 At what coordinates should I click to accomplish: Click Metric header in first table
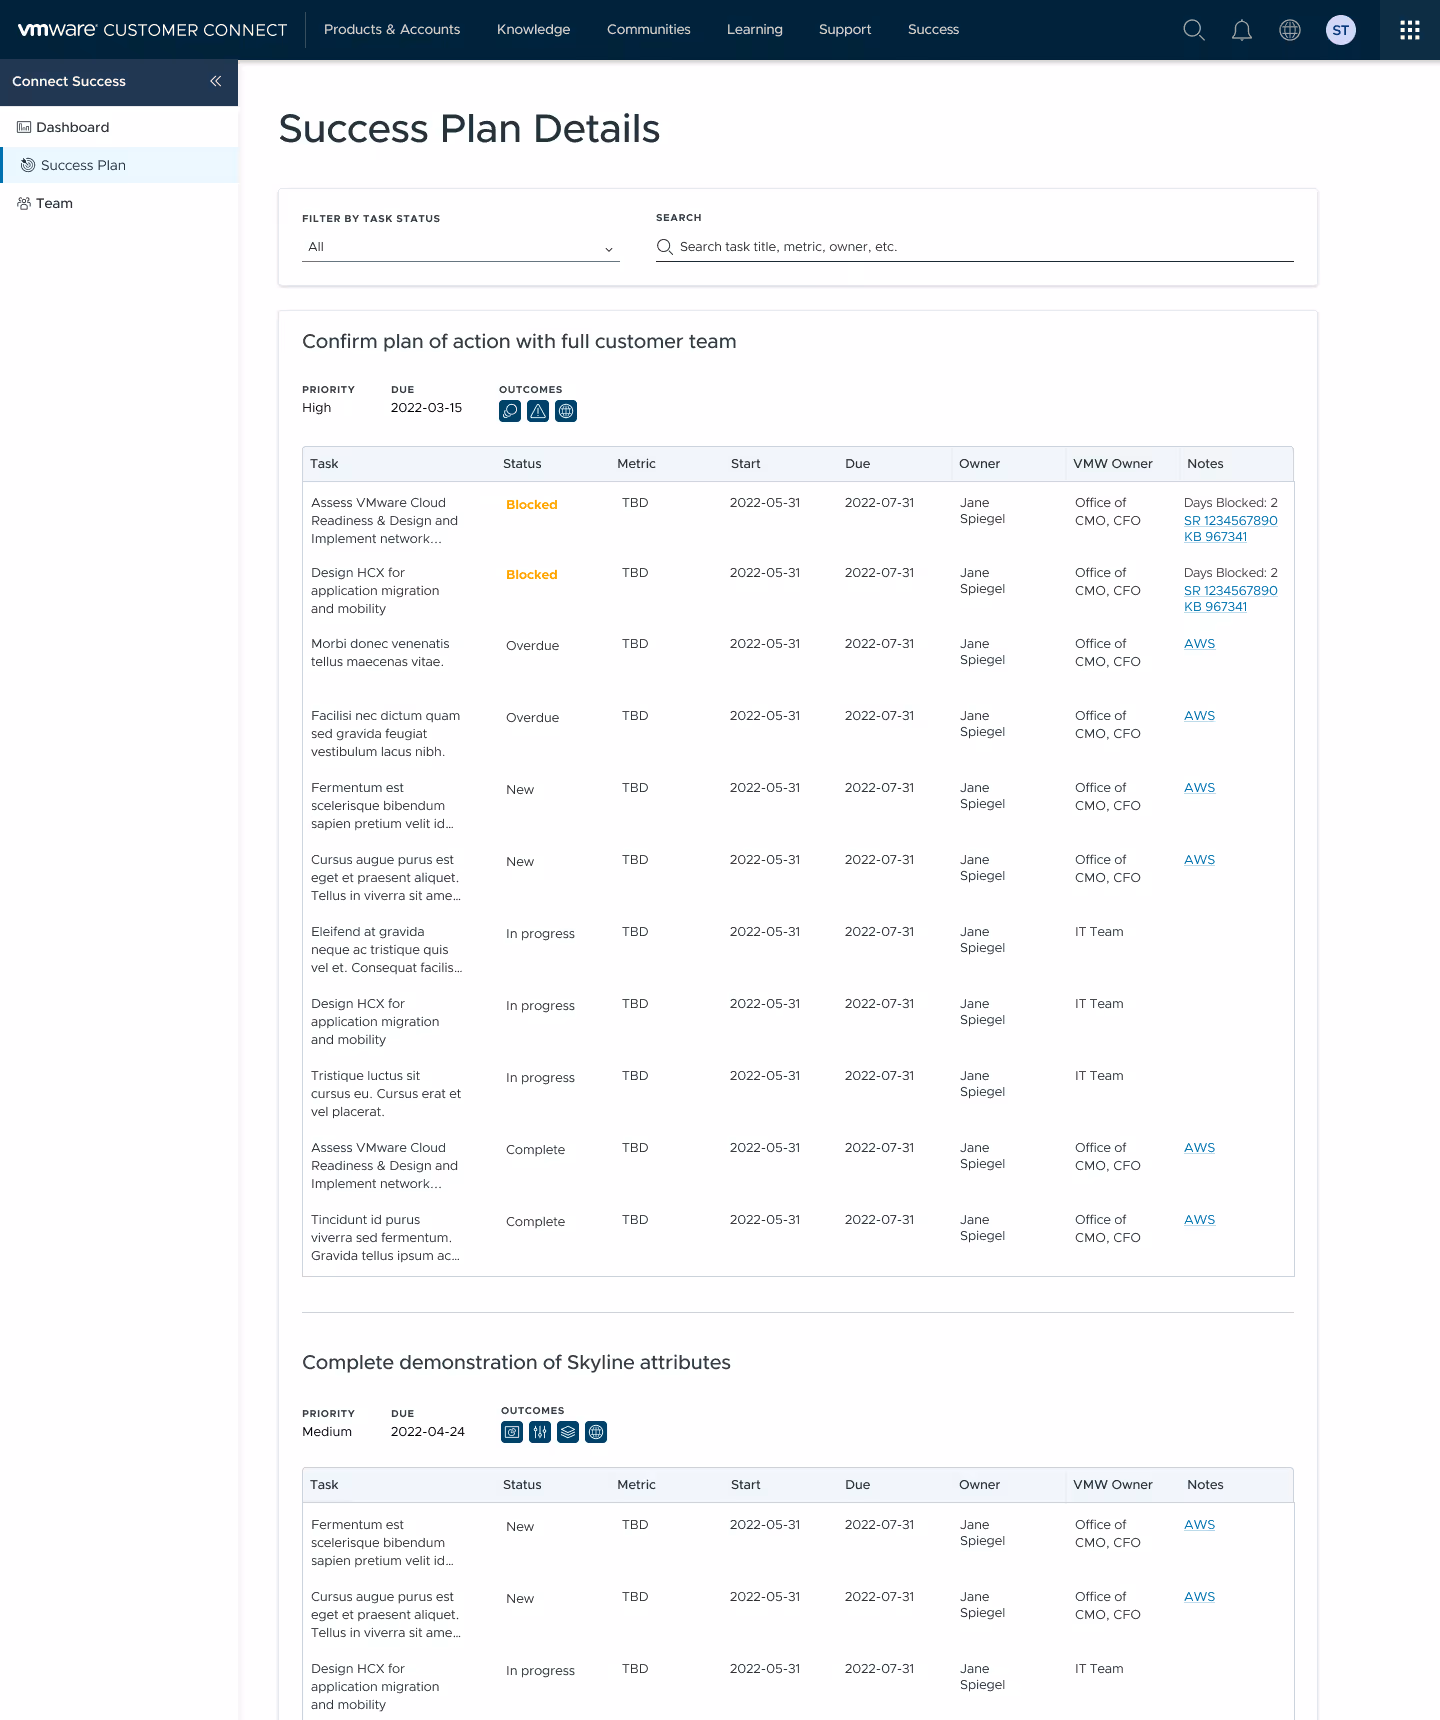[x=636, y=464]
